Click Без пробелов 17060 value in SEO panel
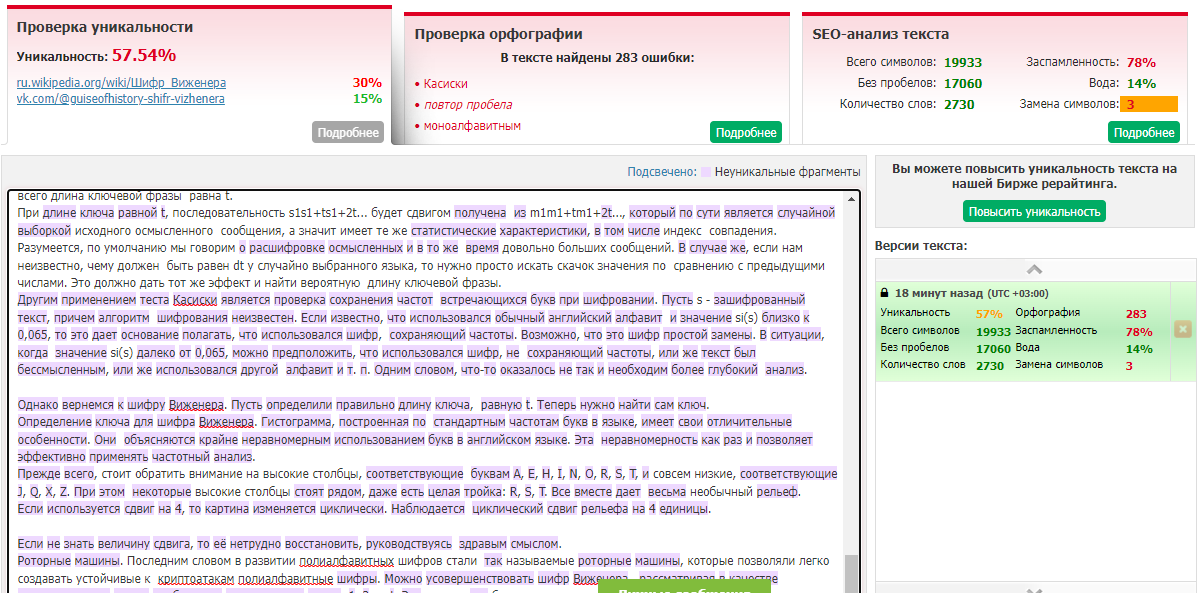Viewport: 1203px width, 593px height. pyautogui.click(x=962, y=83)
